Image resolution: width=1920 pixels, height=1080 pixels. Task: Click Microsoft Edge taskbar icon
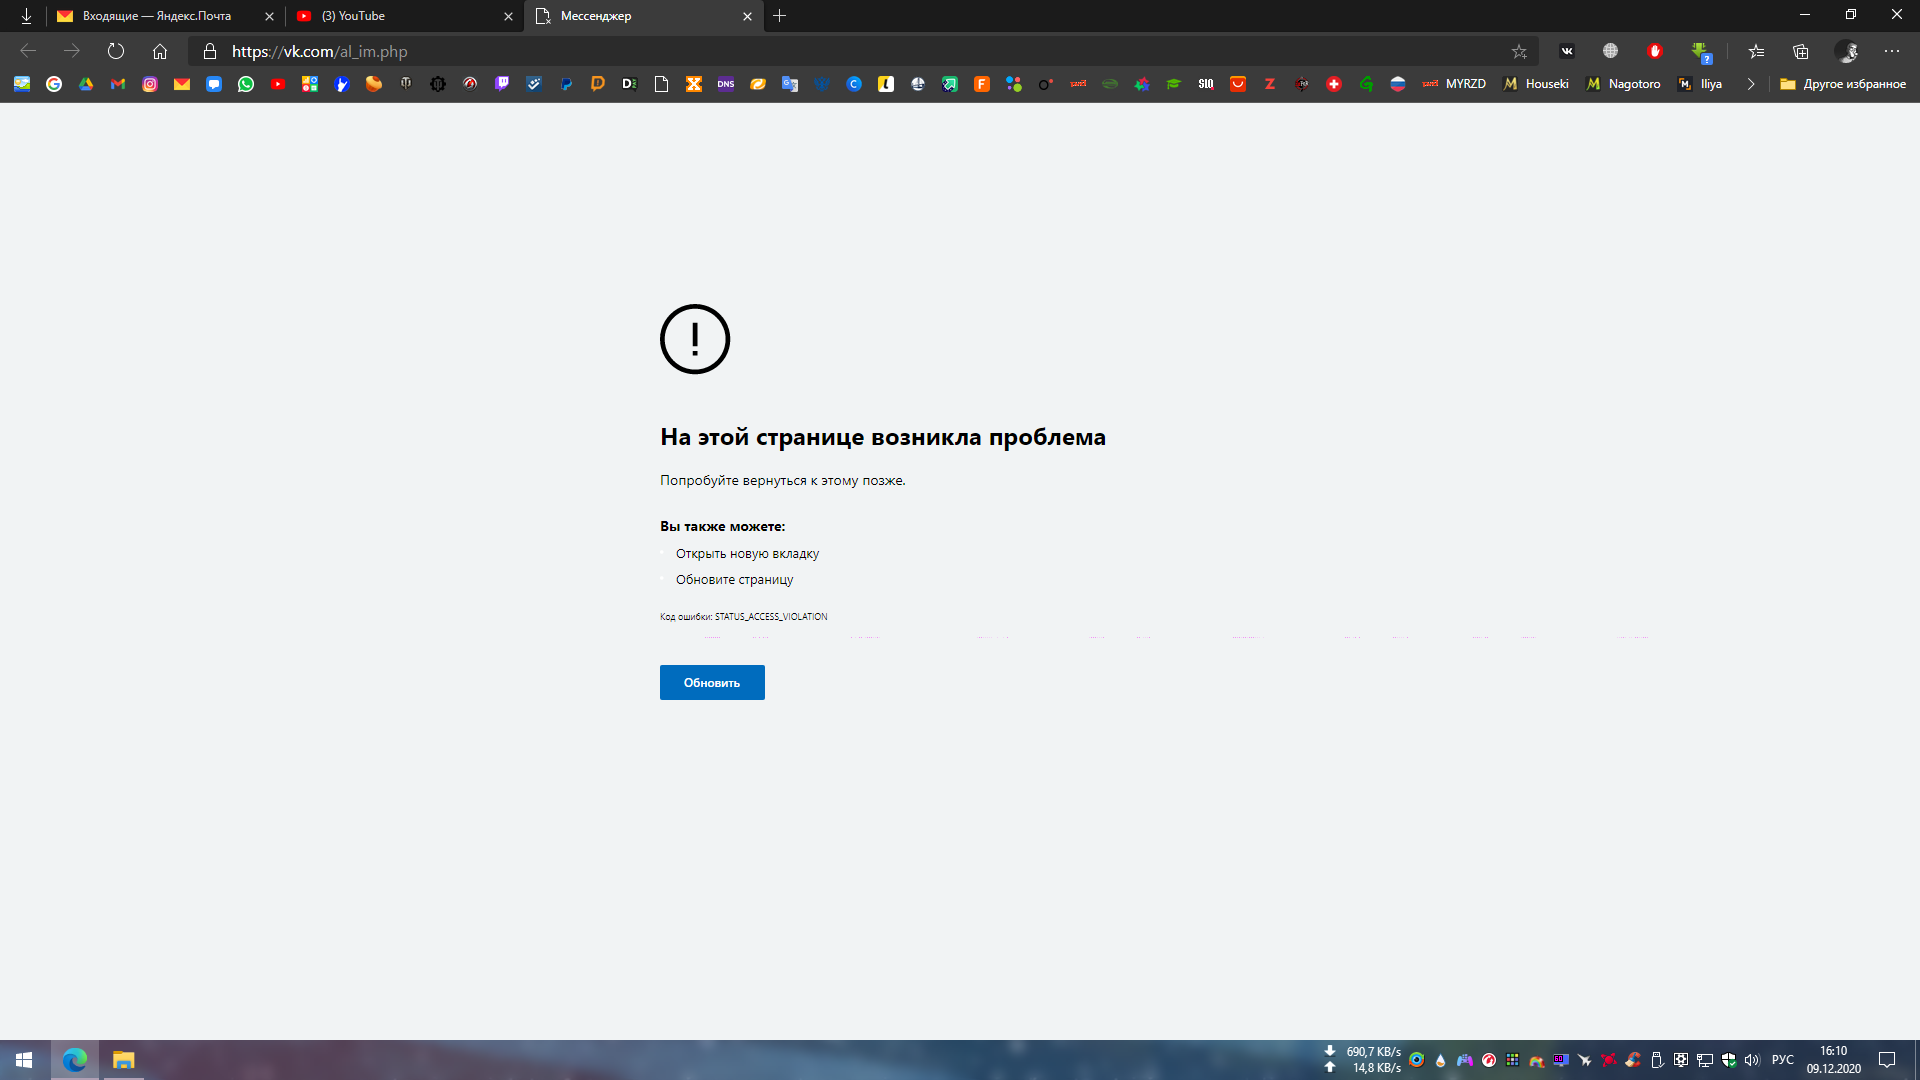pyautogui.click(x=75, y=1060)
